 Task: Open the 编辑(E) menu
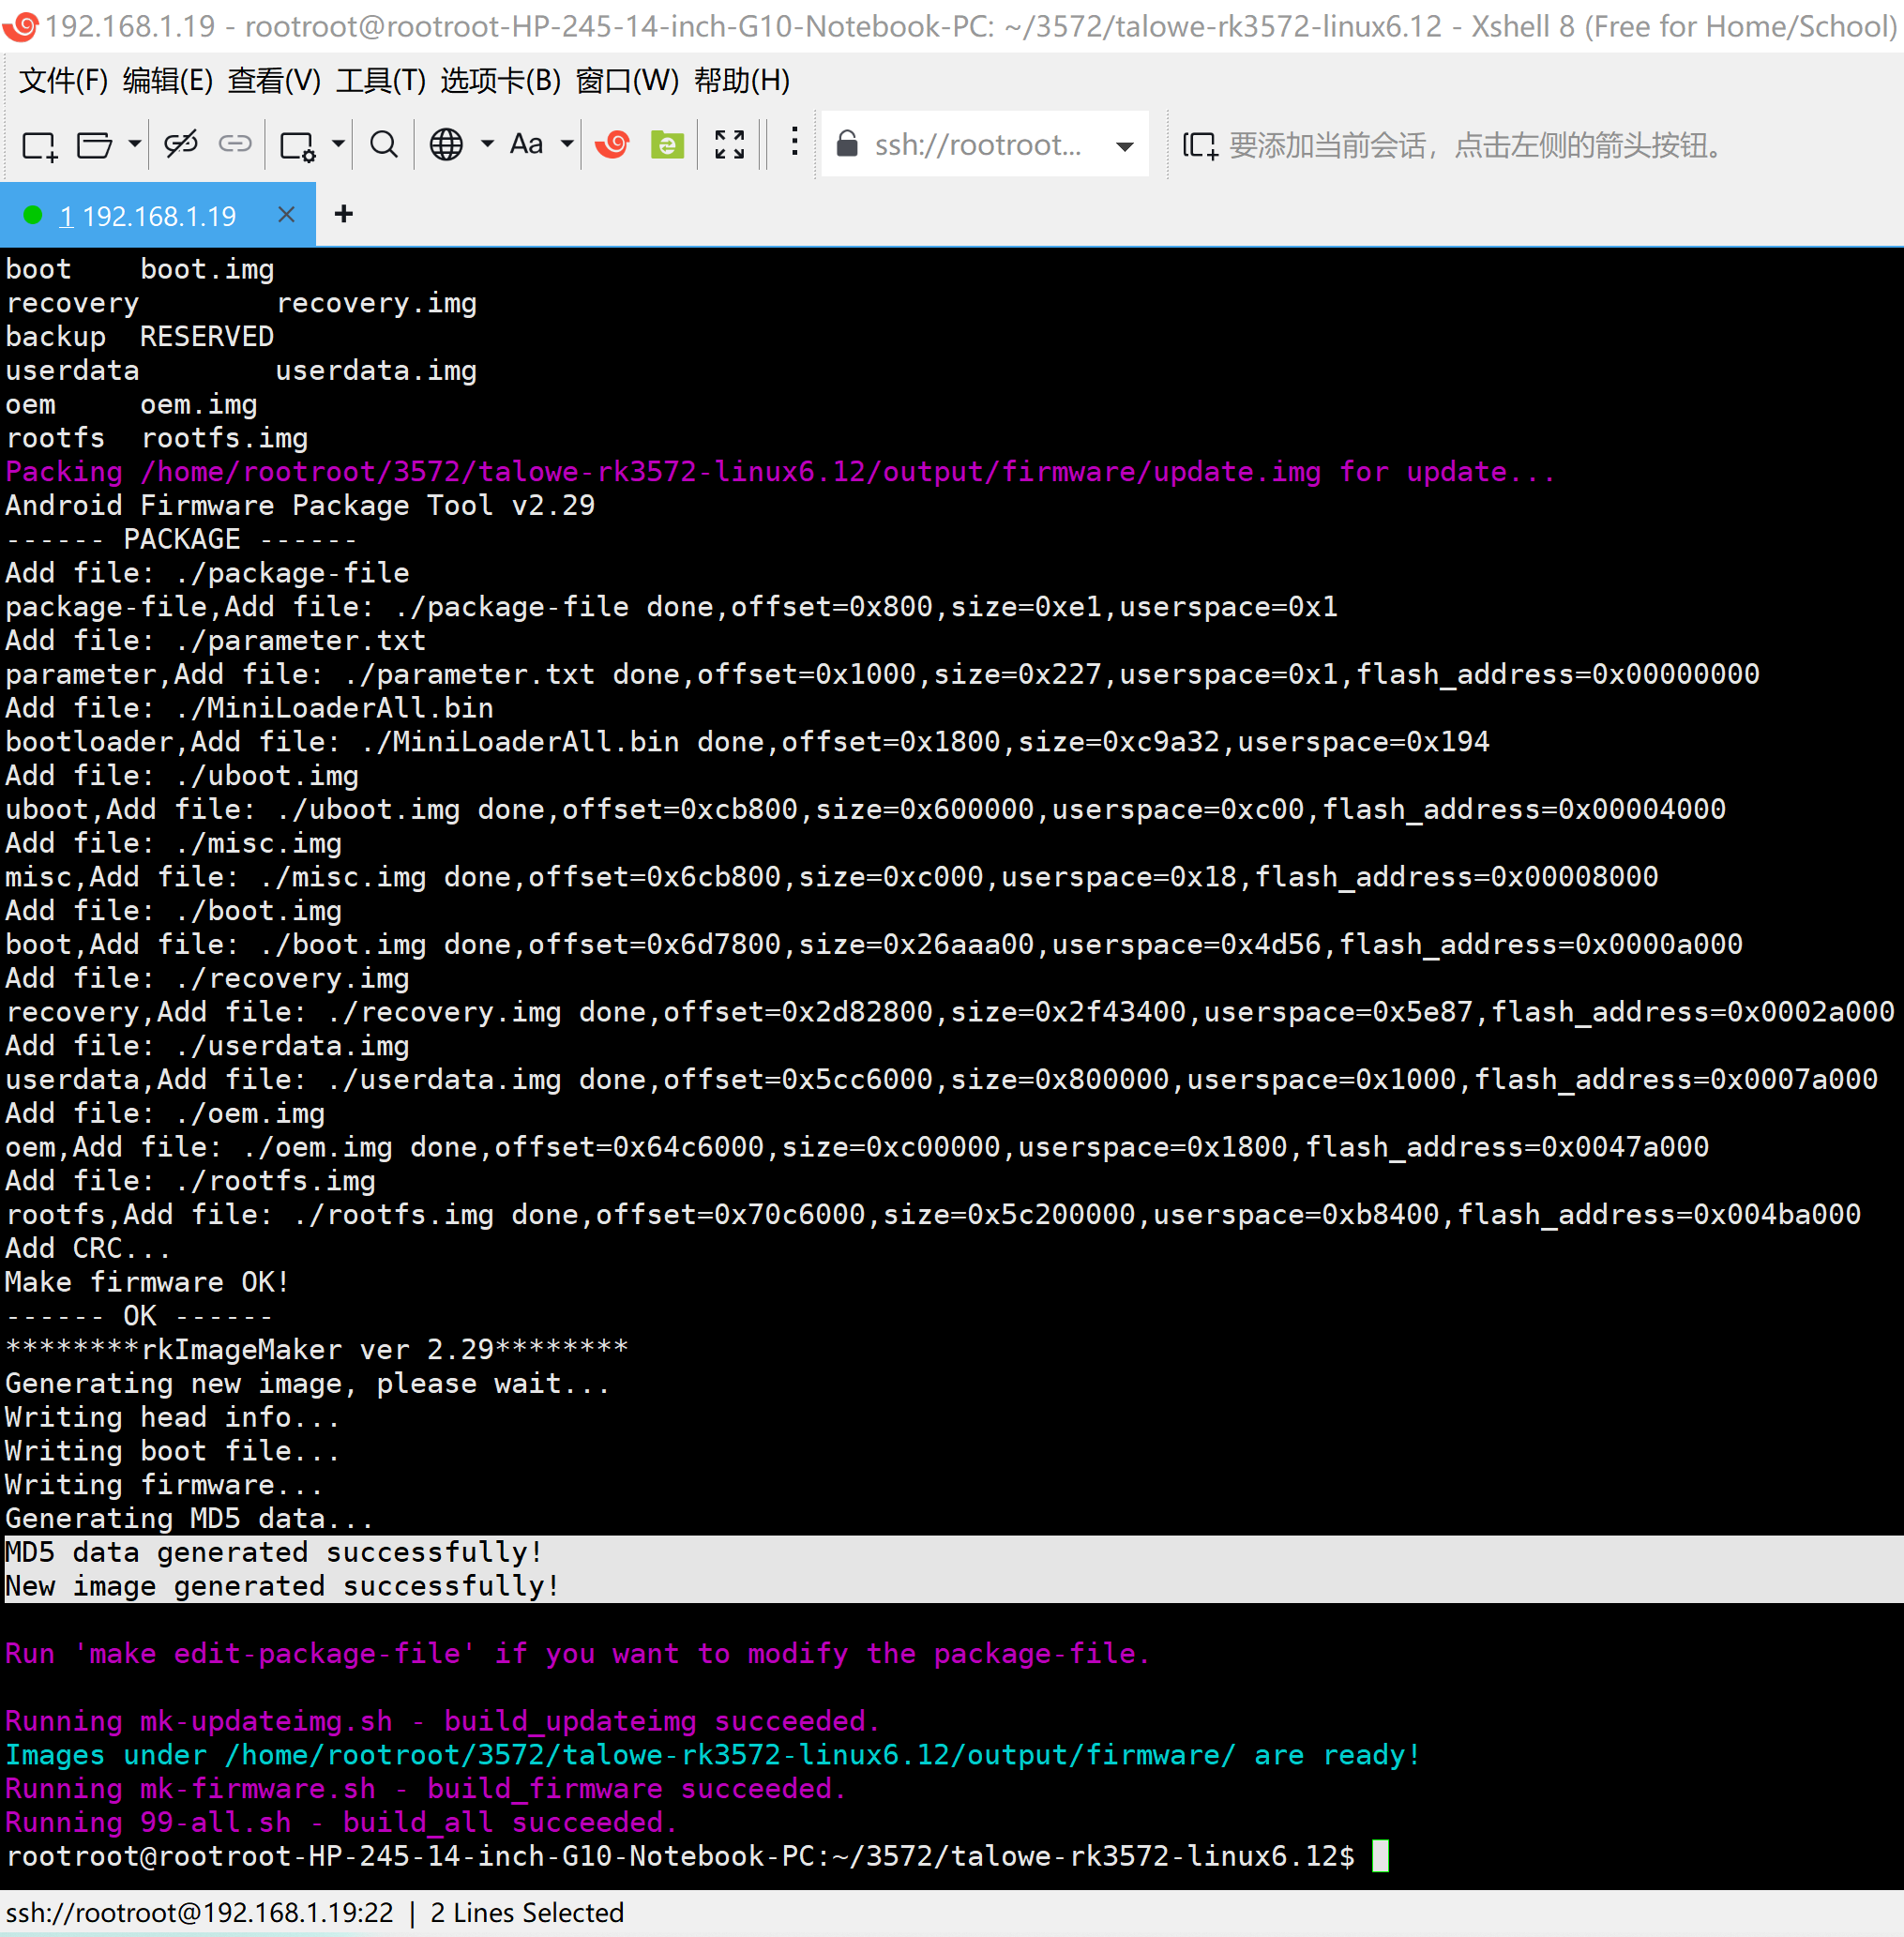[x=168, y=80]
